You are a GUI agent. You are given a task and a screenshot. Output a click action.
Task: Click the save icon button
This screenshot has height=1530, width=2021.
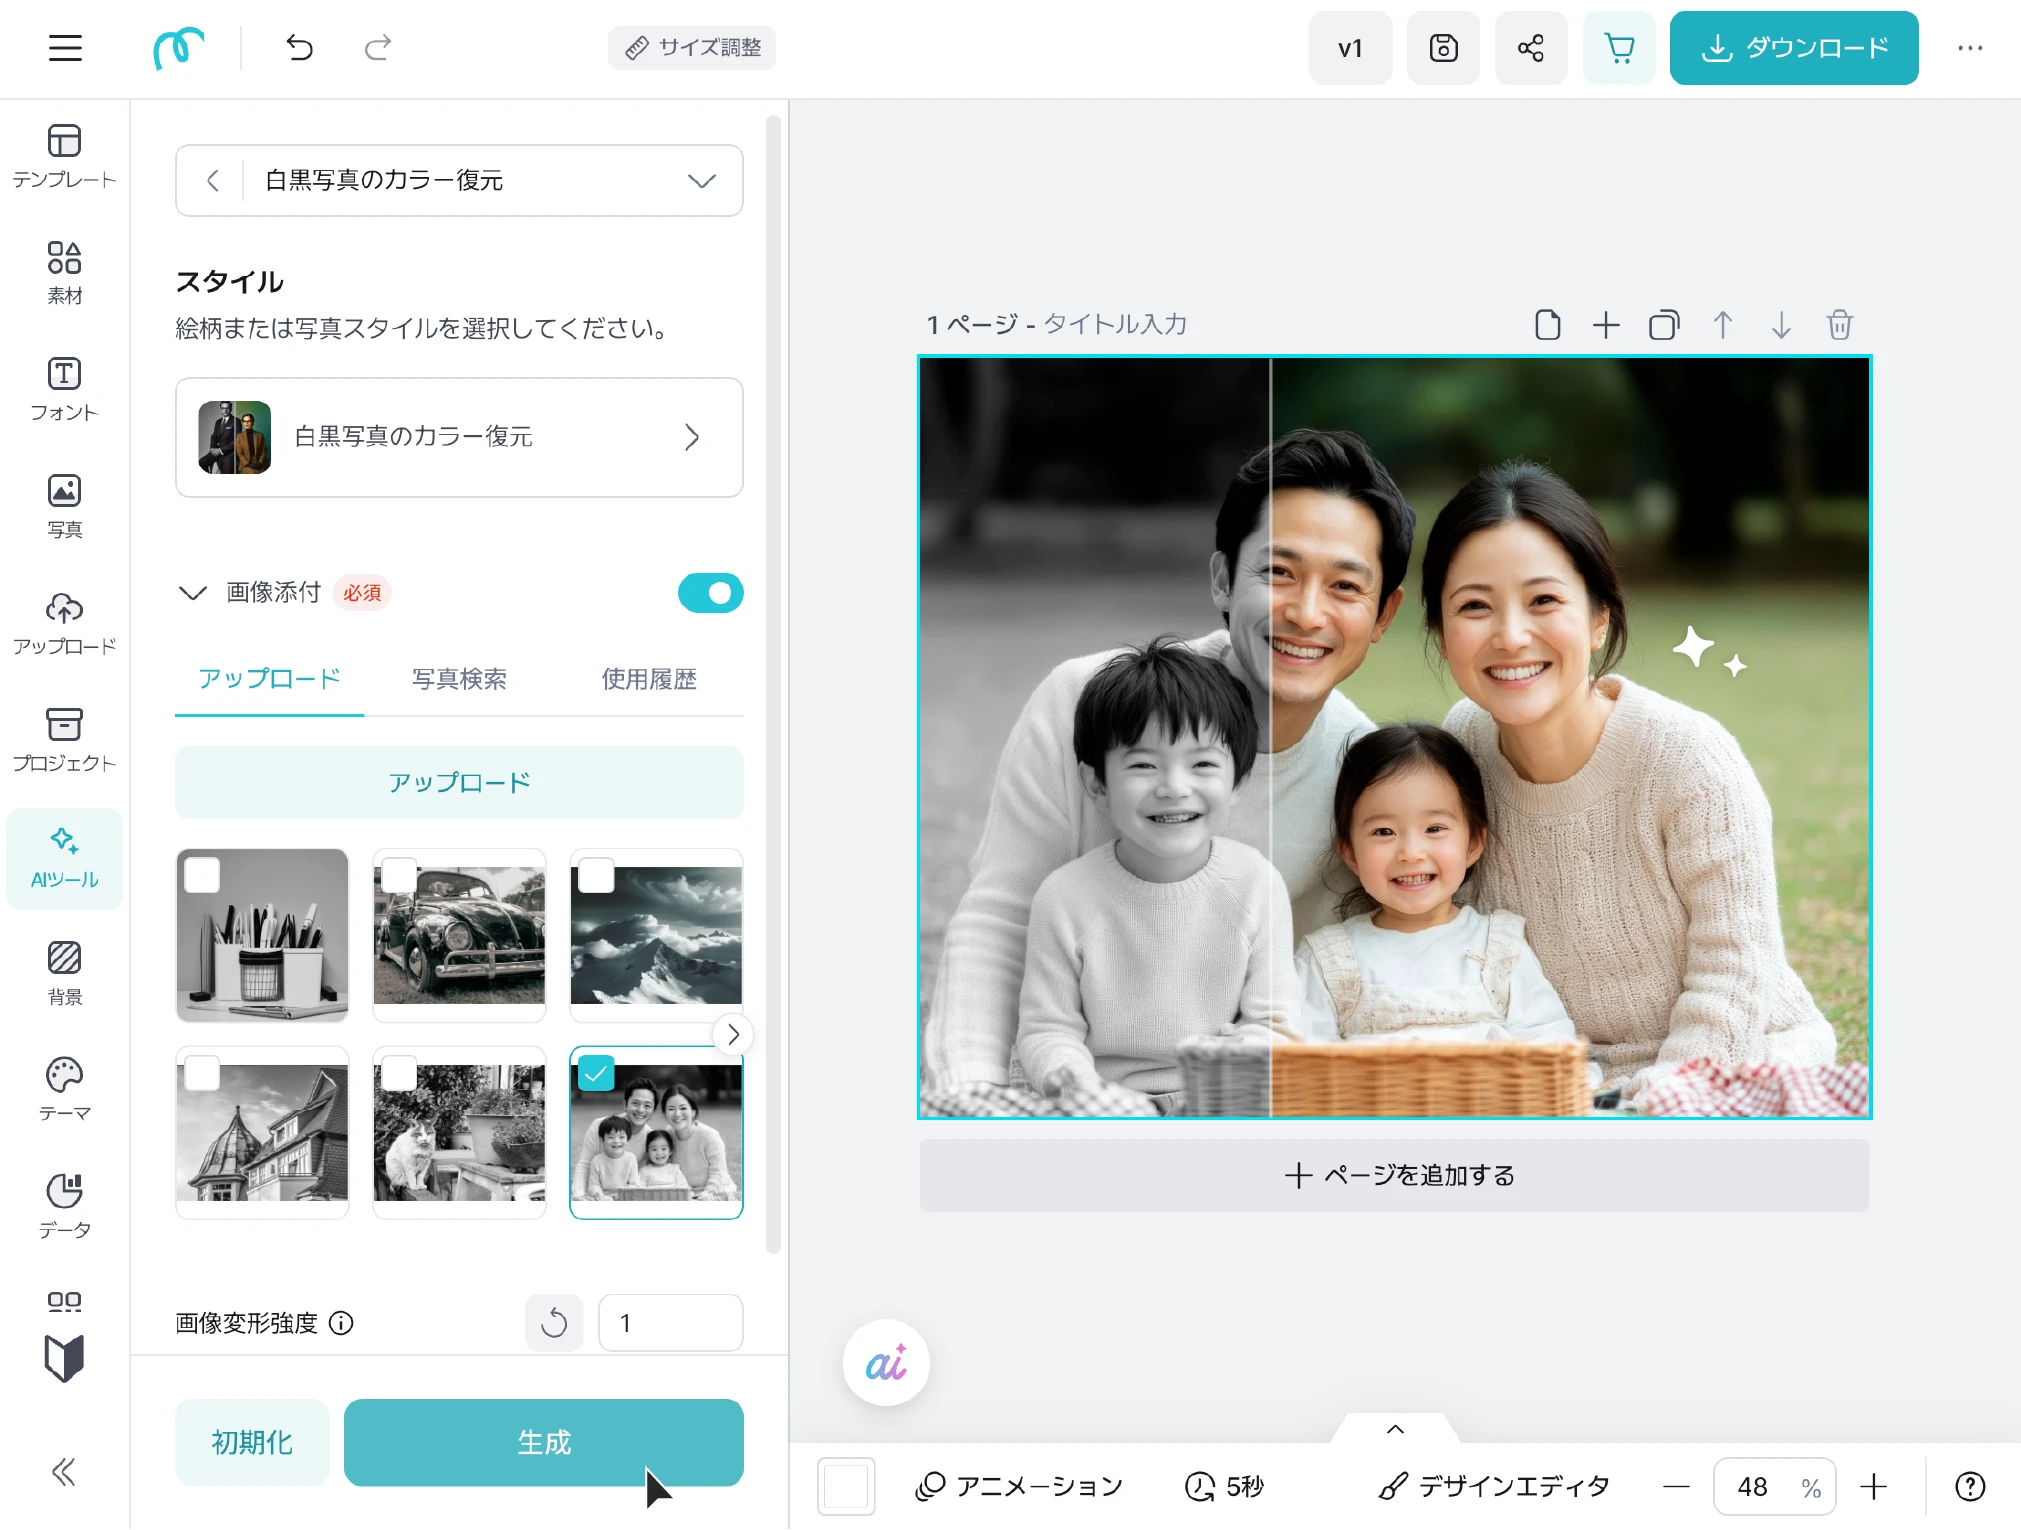pyautogui.click(x=1443, y=48)
